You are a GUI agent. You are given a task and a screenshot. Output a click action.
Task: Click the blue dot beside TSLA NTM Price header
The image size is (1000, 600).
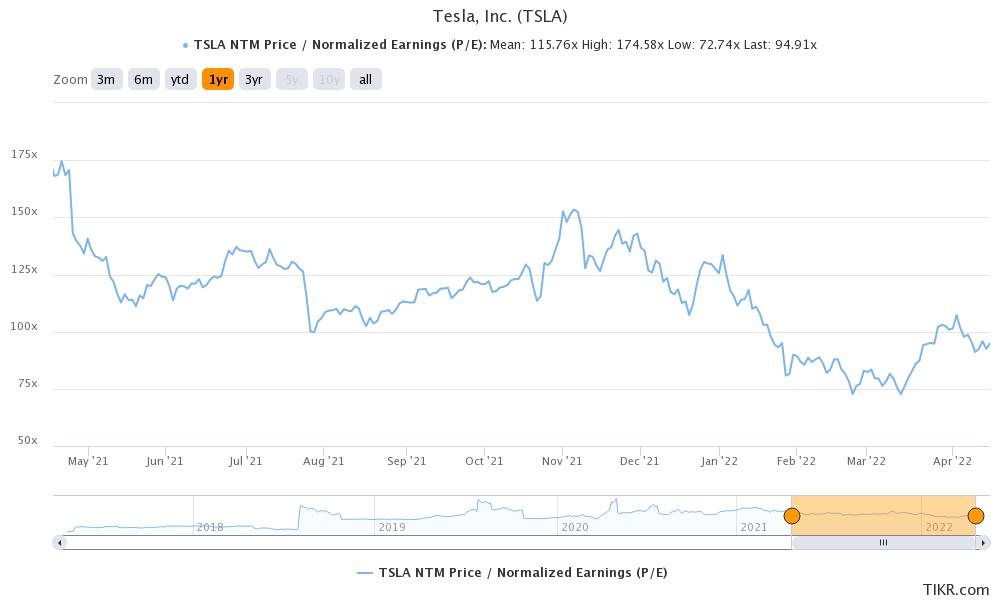[186, 45]
